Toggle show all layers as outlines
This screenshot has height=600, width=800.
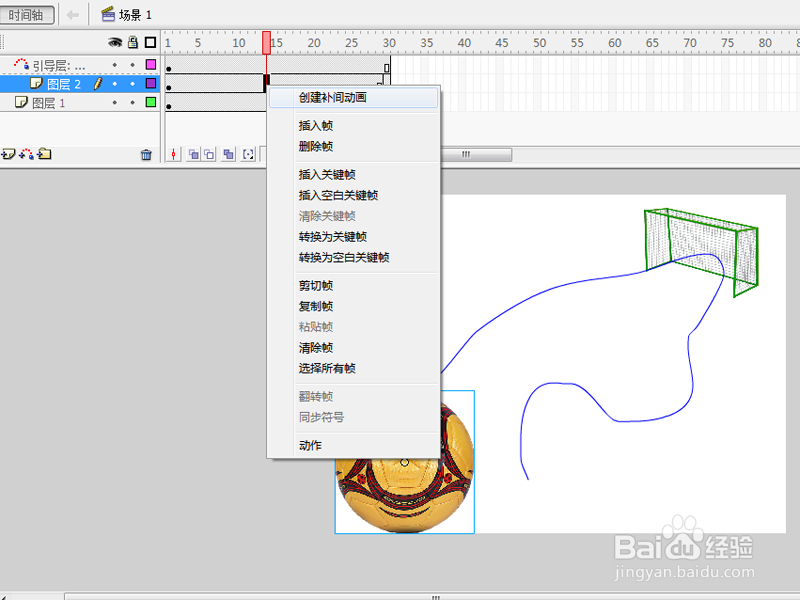[x=150, y=42]
